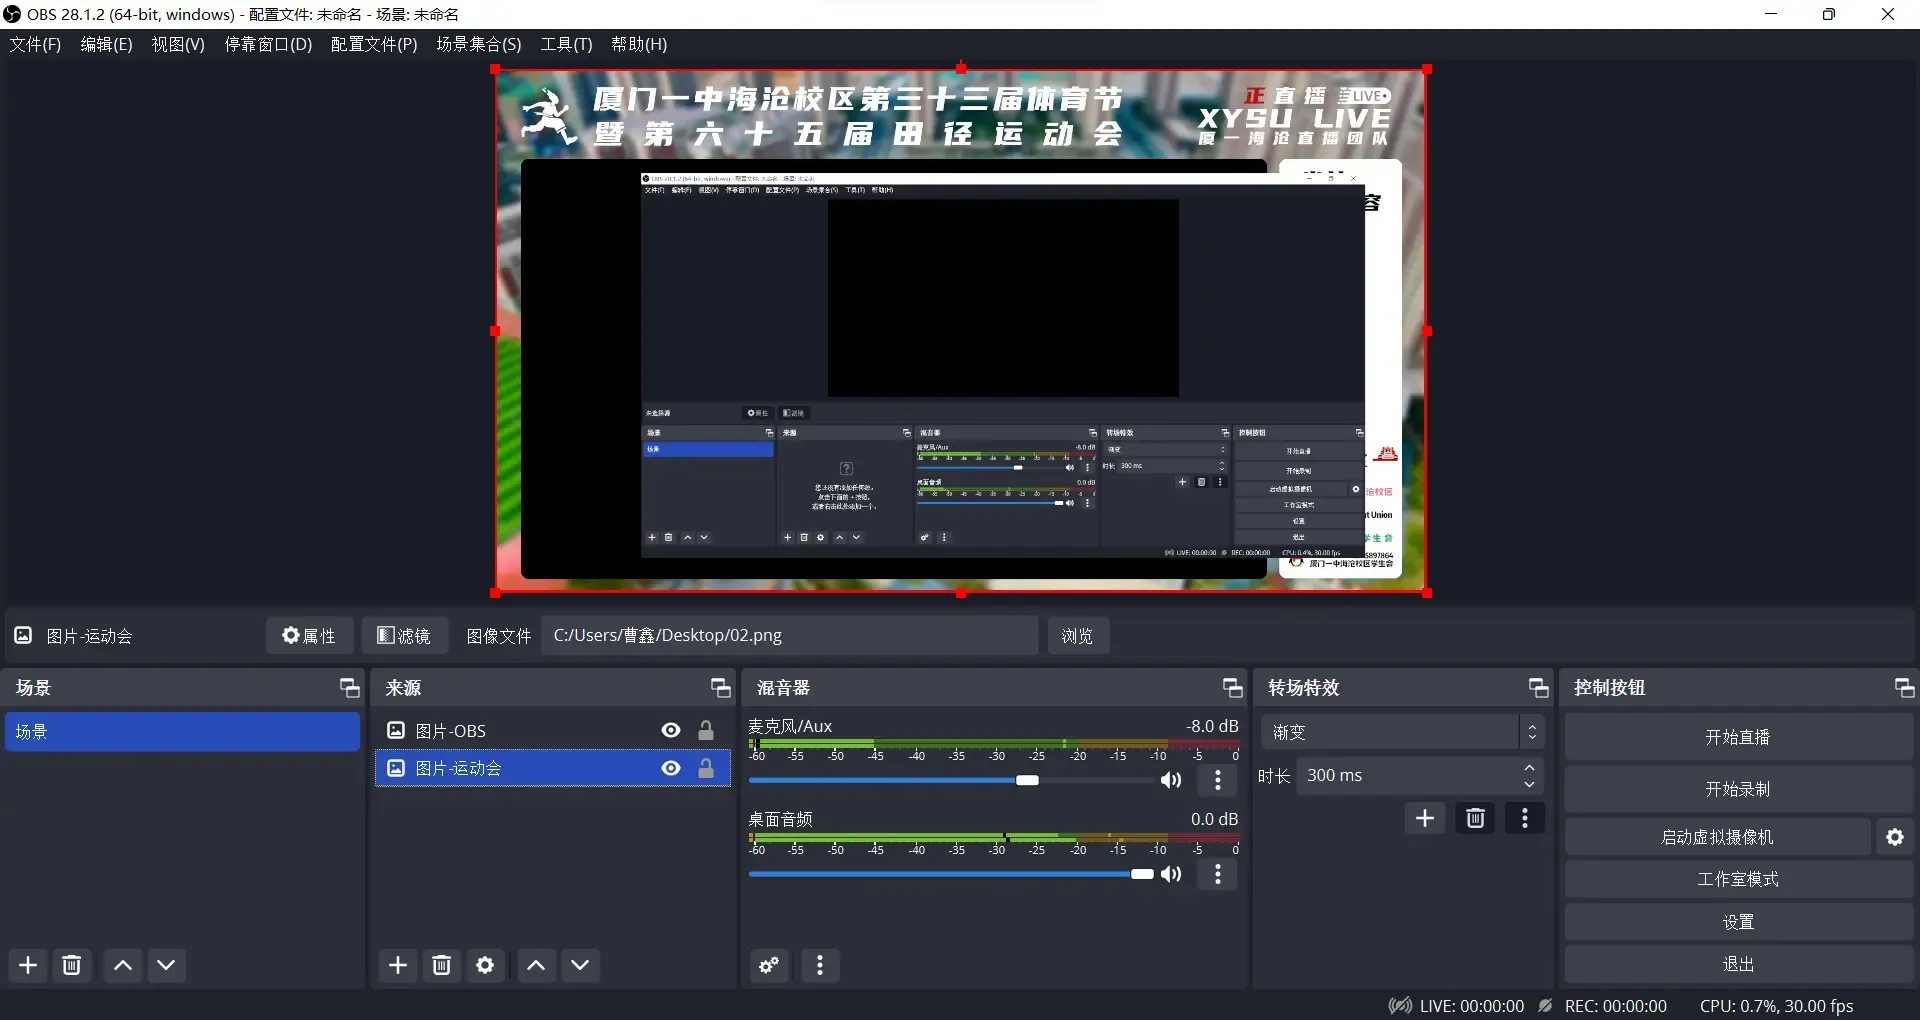
Task: Click the preview canvas image
Action: click(x=960, y=331)
